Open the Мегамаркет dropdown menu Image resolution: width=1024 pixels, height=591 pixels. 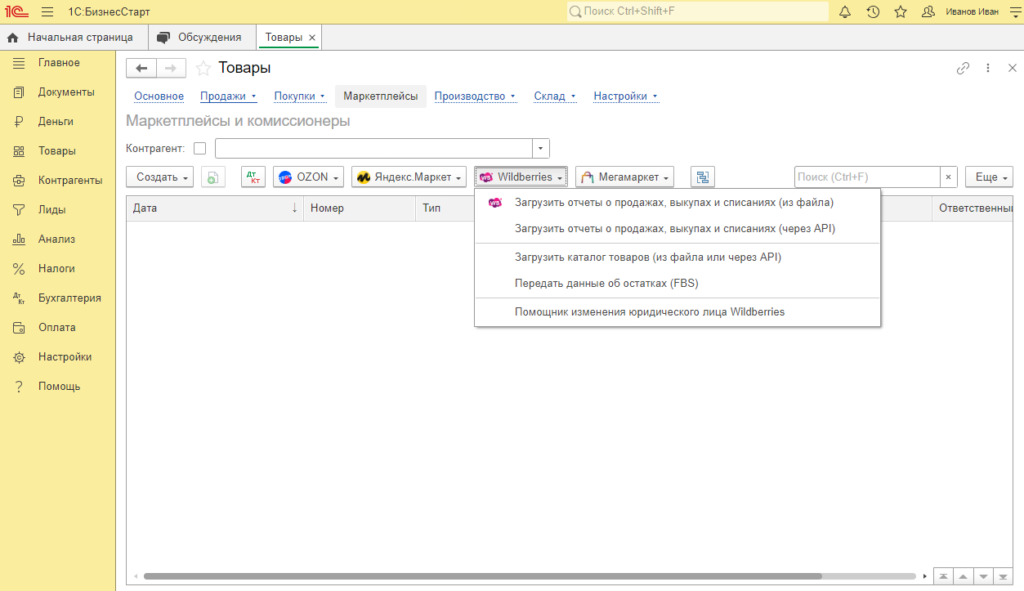click(x=624, y=177)
